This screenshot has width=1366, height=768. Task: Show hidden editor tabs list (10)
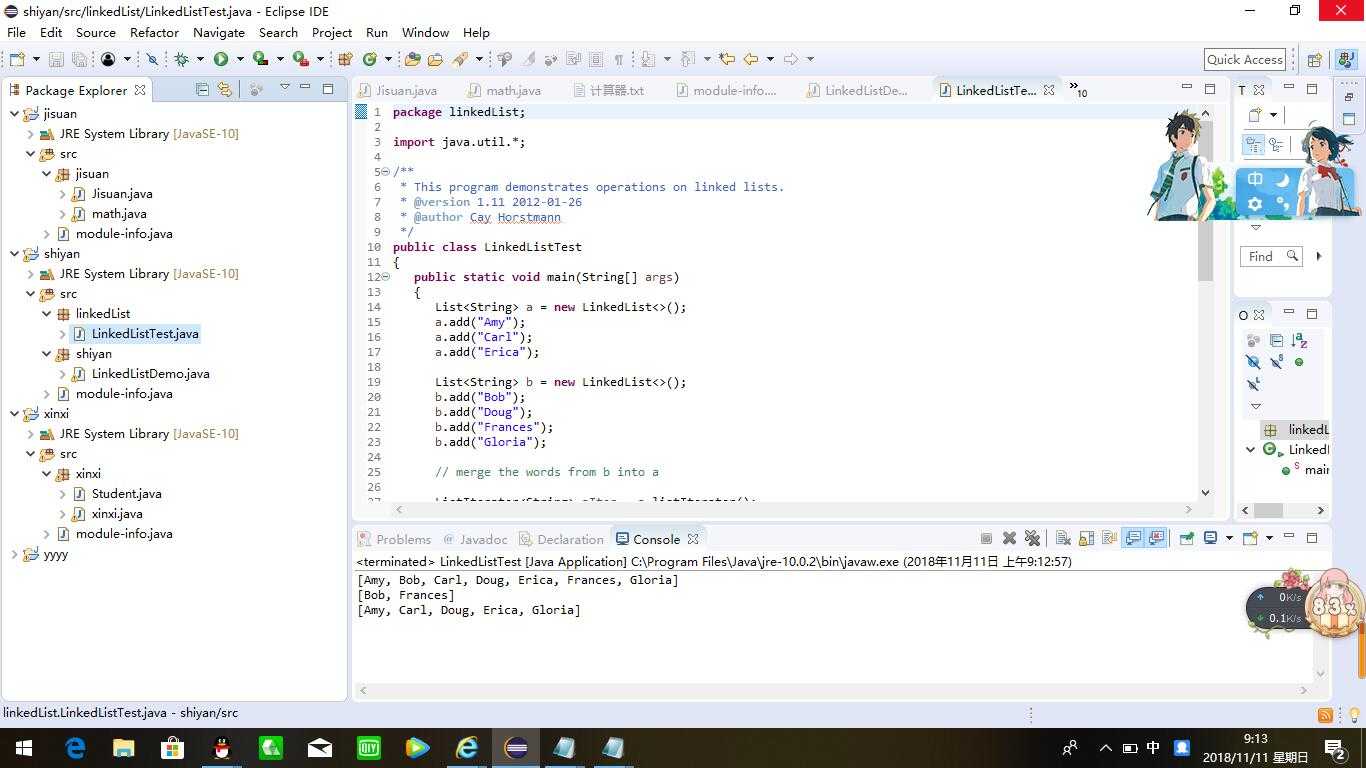[x=1078, y=89]
